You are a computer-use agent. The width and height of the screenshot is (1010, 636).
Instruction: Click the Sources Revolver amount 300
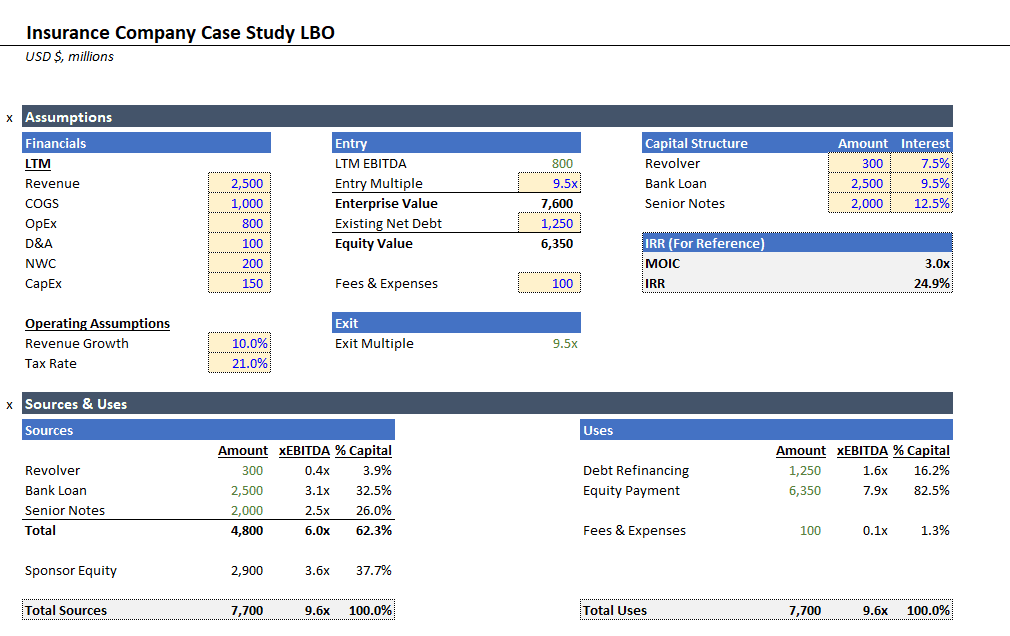click(x=252, y=470)
